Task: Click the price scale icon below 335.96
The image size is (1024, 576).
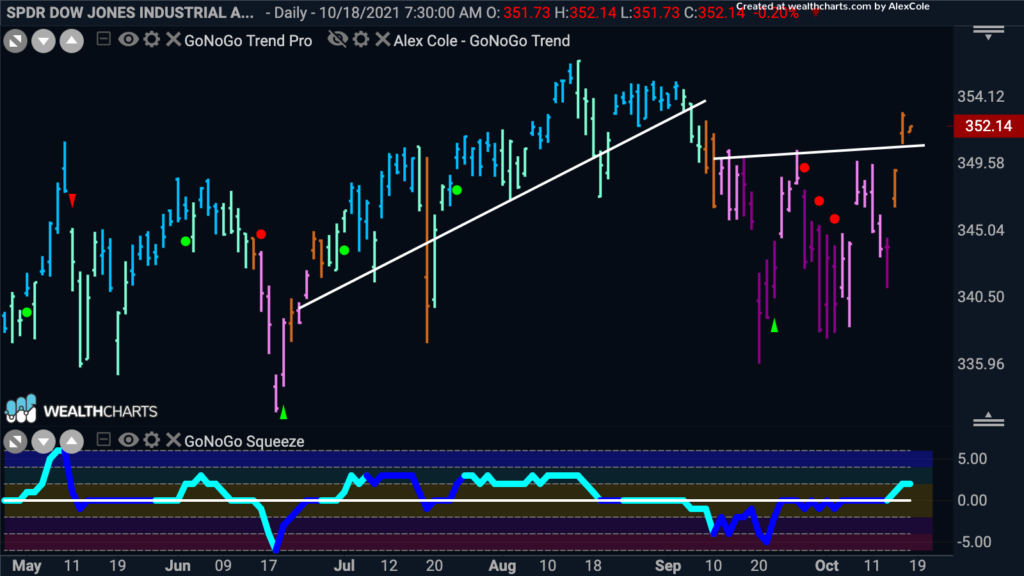Action: (989, 420)
